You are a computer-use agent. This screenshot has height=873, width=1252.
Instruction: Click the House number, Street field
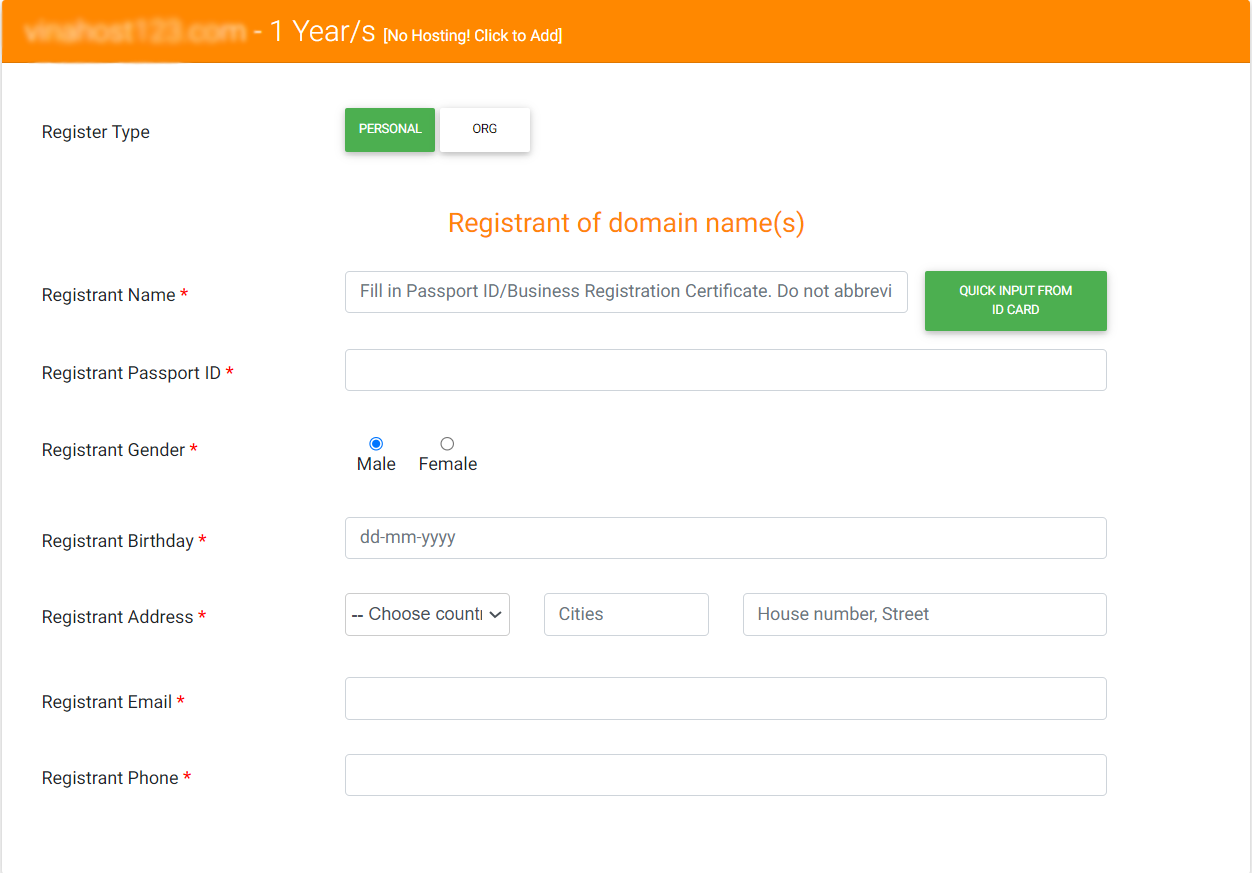924,613
